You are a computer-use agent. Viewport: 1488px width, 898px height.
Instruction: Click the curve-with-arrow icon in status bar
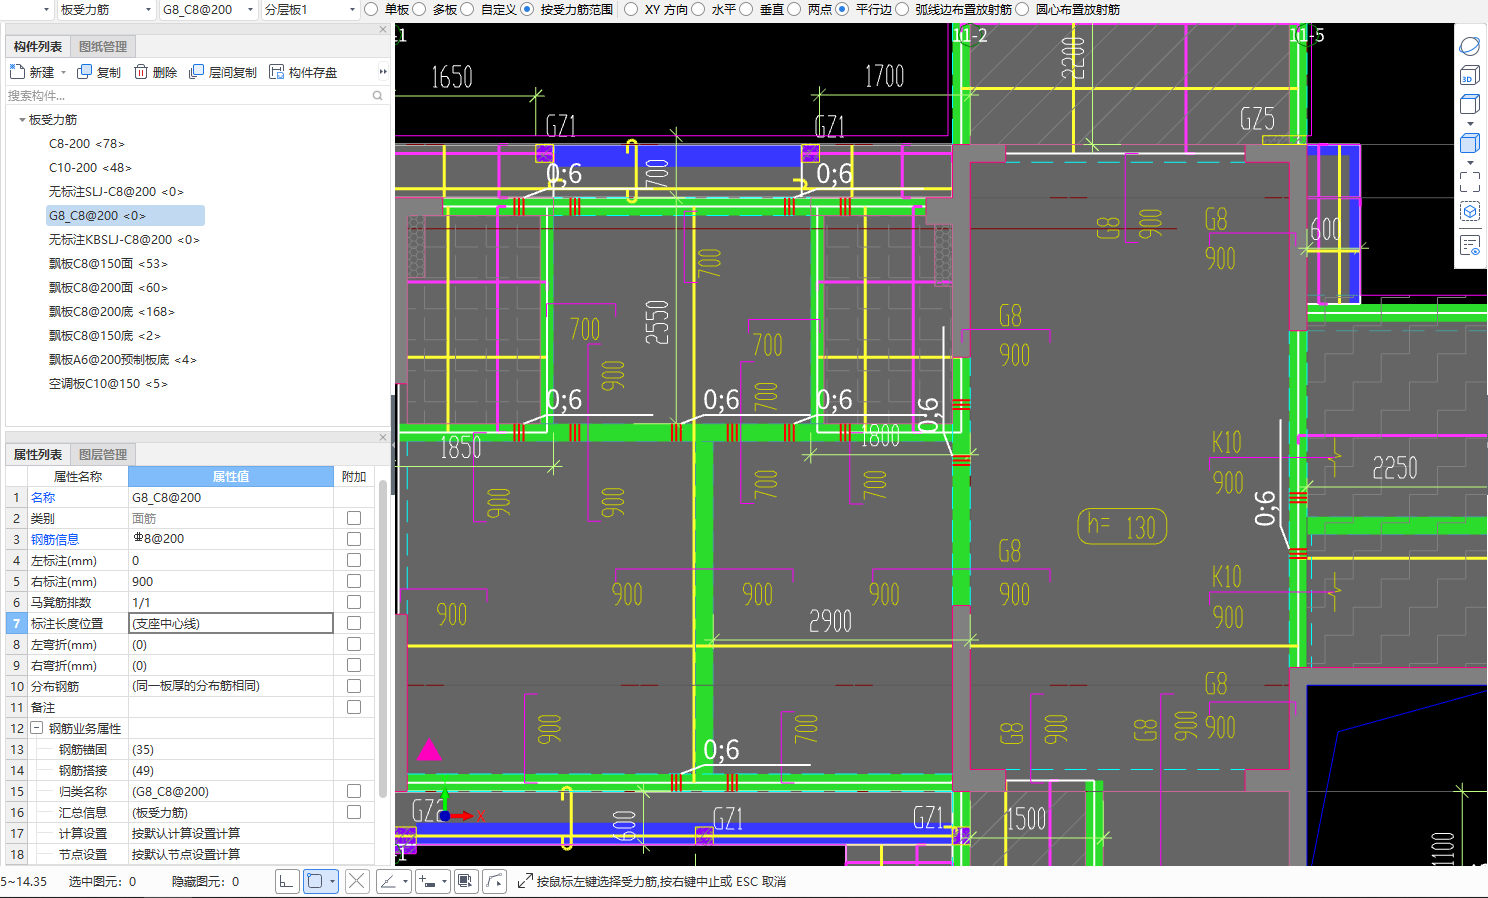[x=495, y=881]
